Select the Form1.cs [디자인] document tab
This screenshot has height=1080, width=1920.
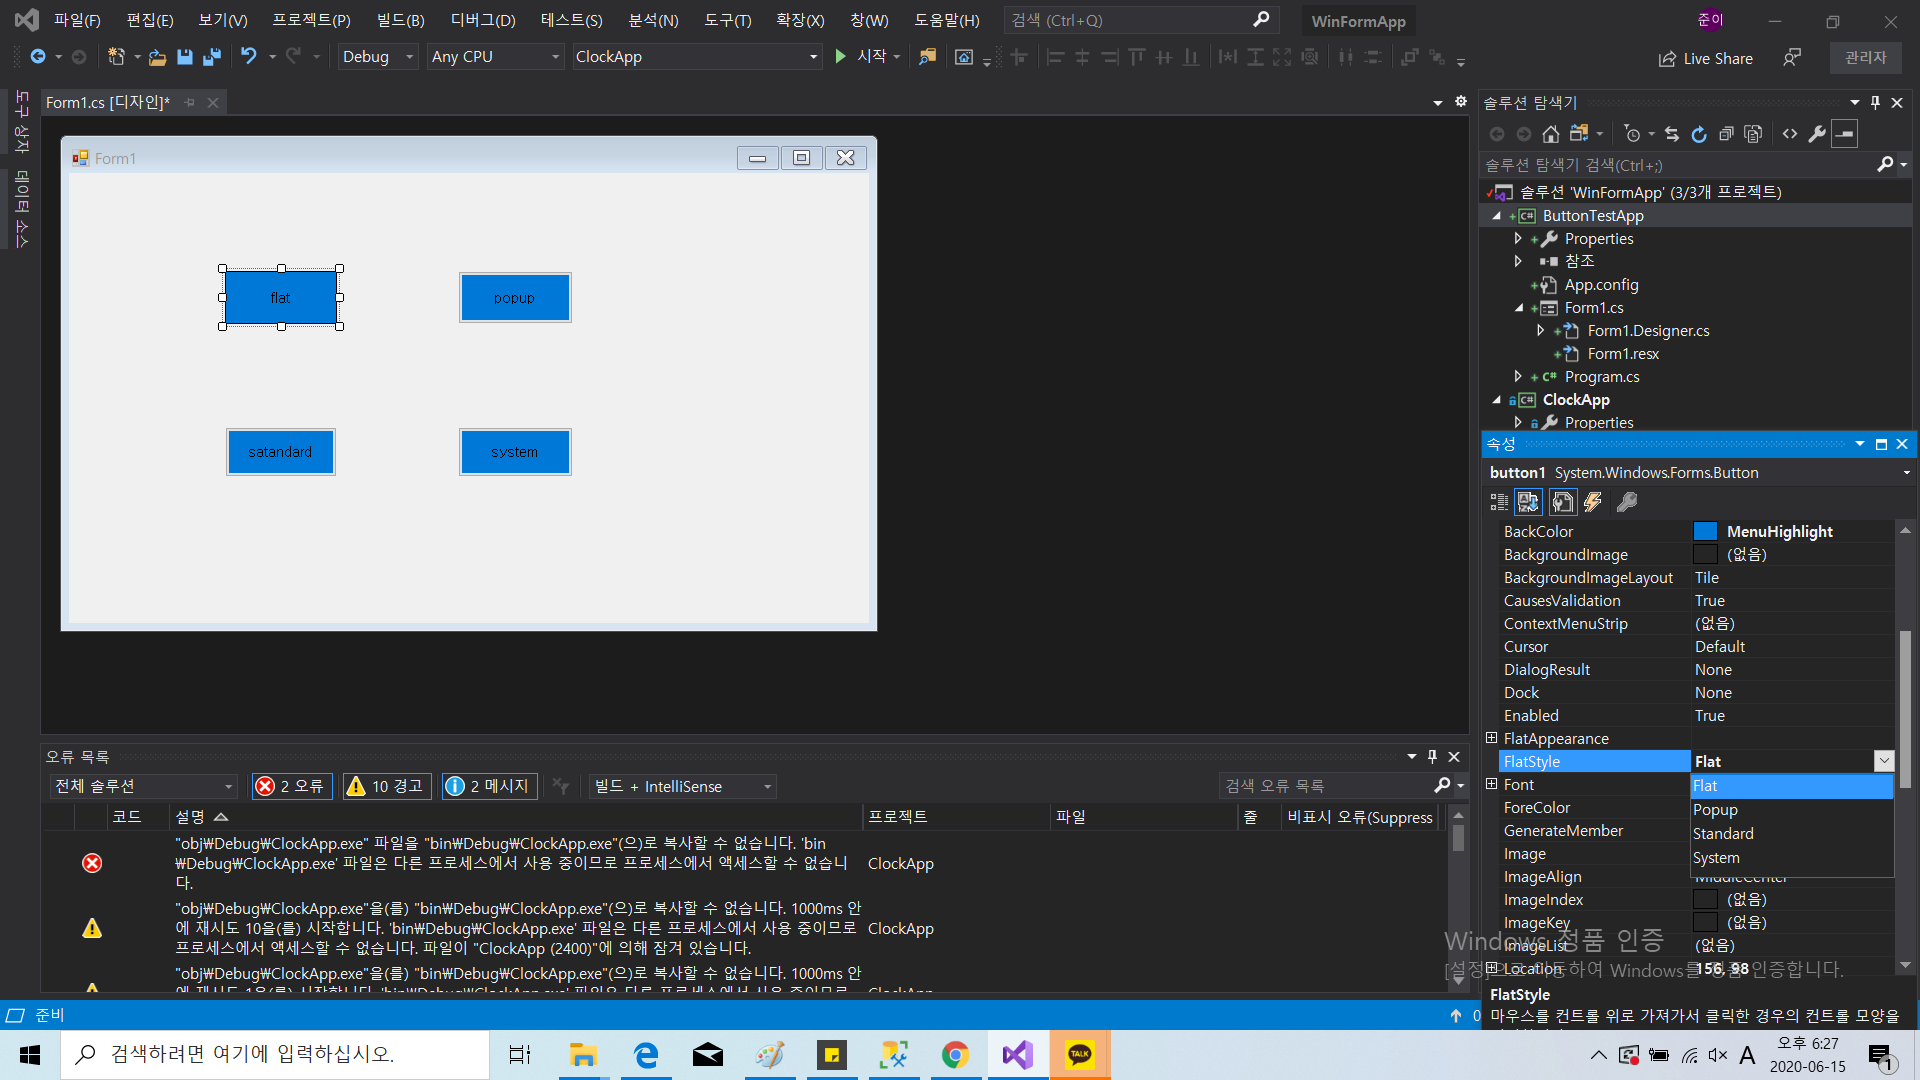108,102
